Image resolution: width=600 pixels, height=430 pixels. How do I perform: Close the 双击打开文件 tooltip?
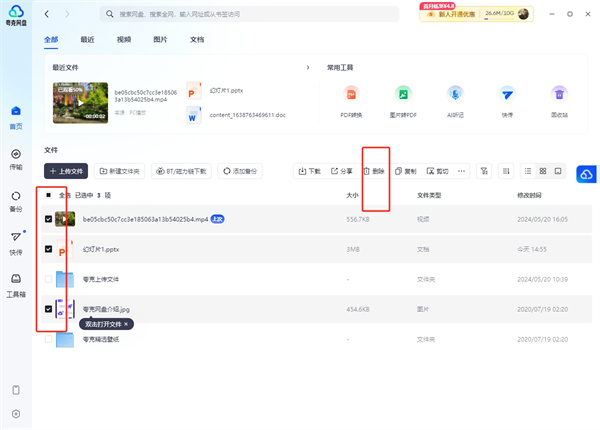(x=126, y=324)
